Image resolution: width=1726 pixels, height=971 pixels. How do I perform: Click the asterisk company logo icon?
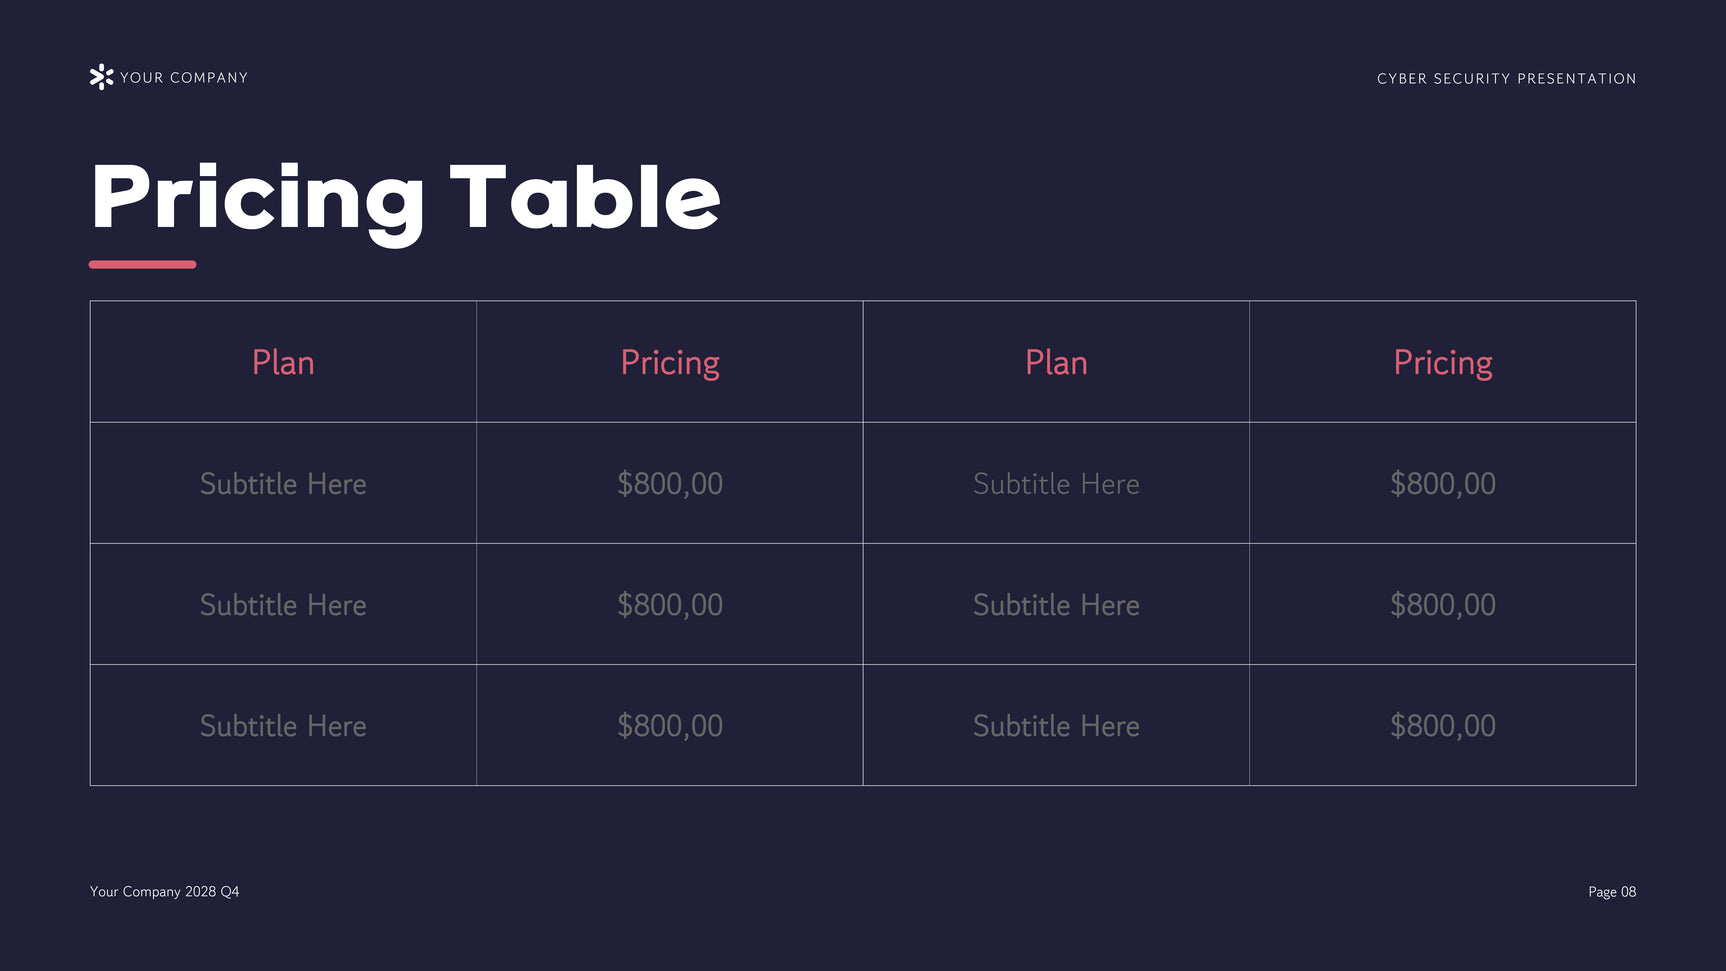tap(101, 77)
